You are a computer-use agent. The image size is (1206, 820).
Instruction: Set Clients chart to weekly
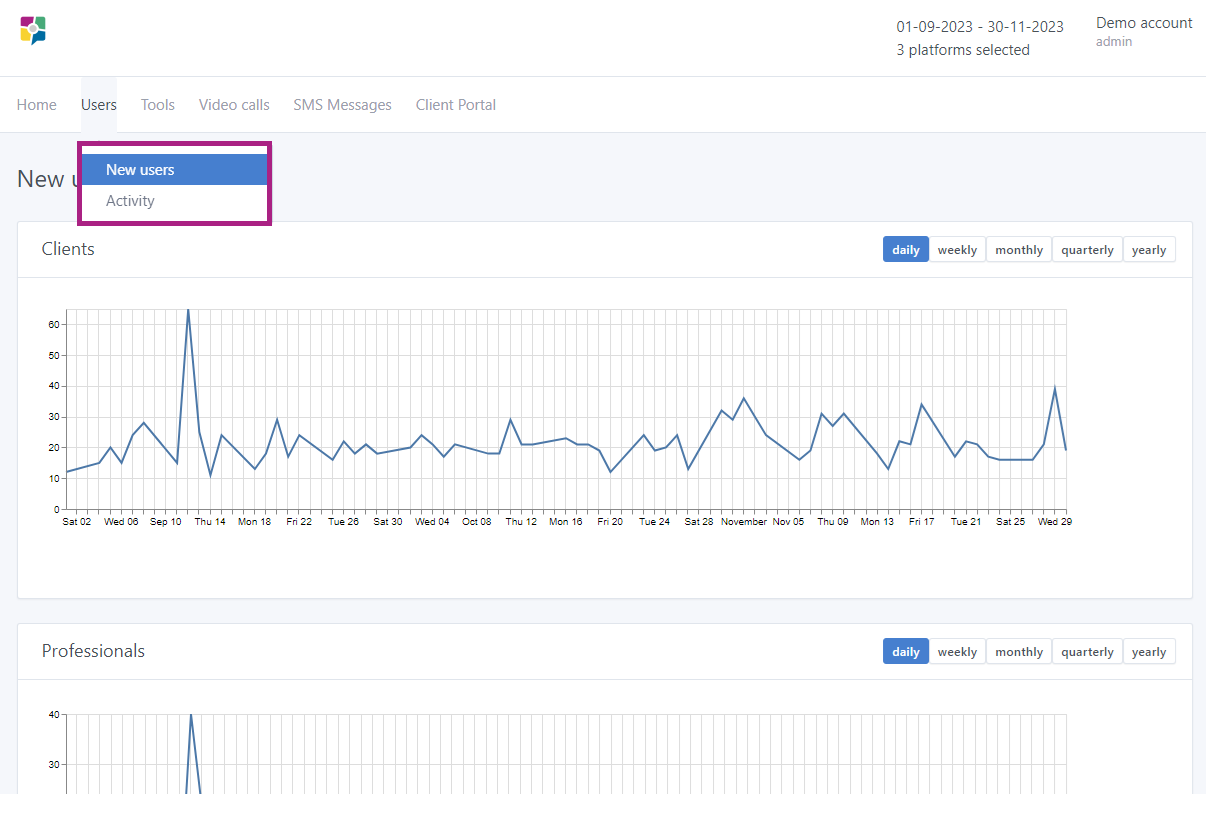click(957, 250)
